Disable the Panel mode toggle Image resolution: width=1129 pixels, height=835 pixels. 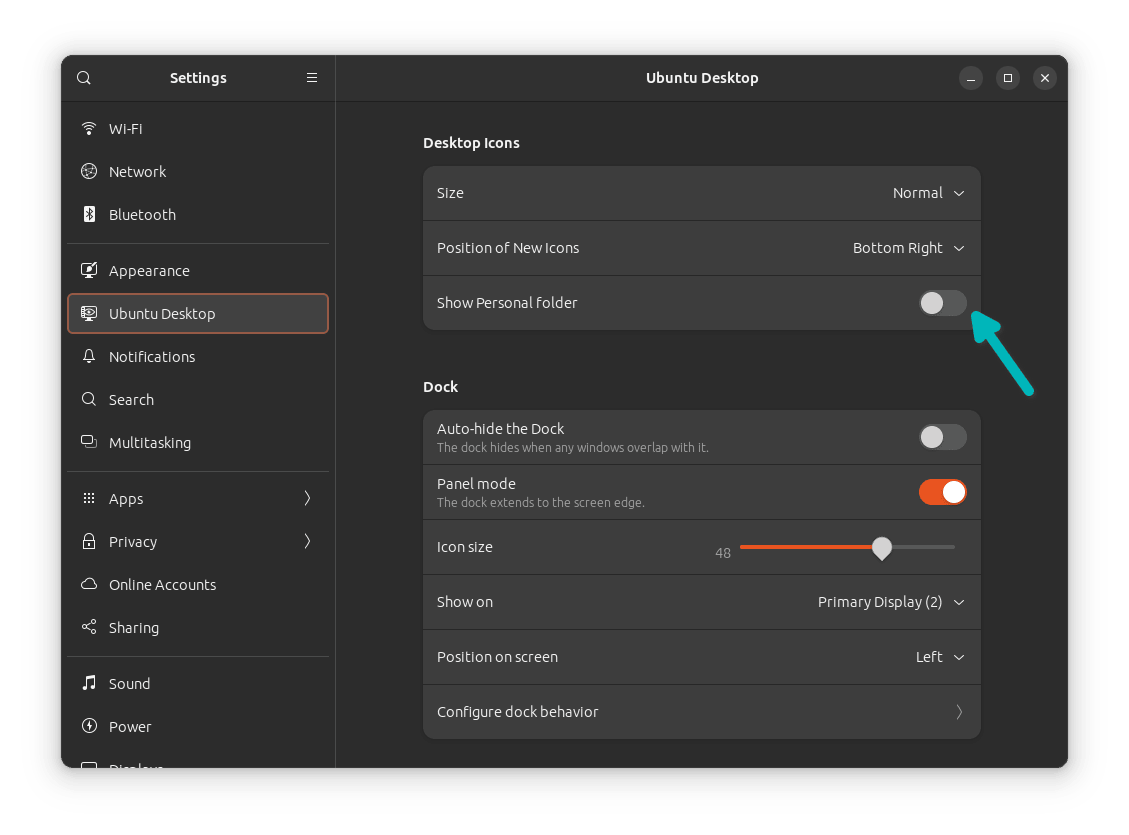point(942,492)
